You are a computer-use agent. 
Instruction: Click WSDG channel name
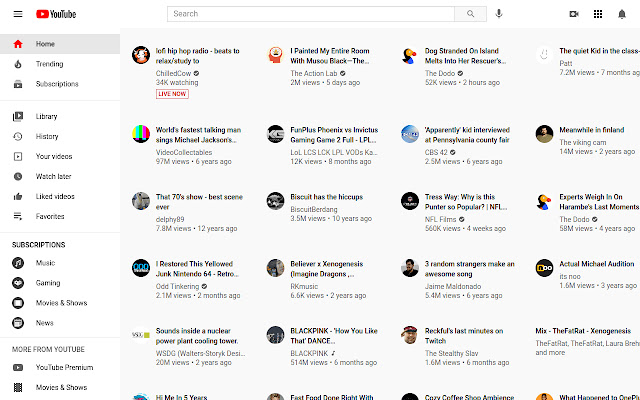[200, 353]
